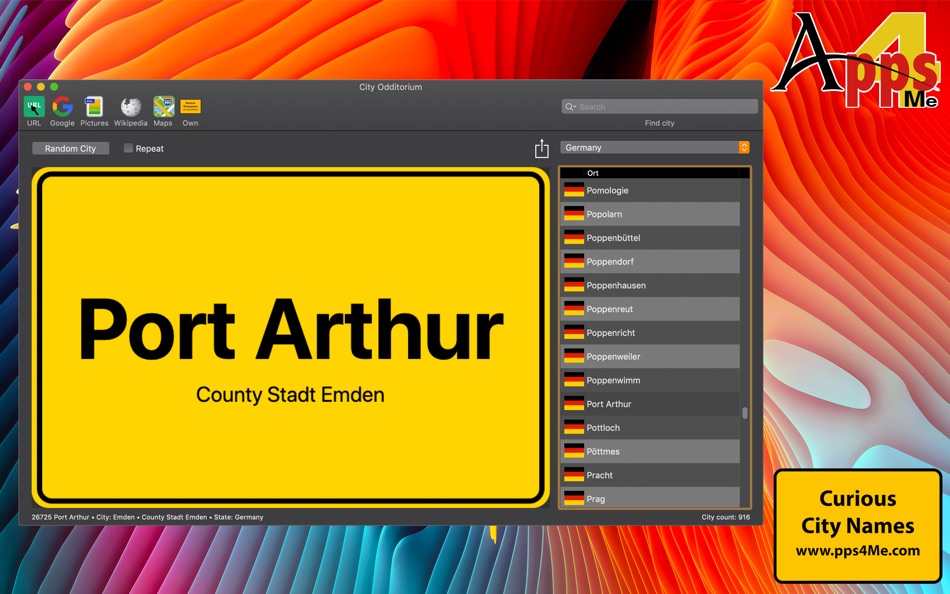The width and height of the screenshot is (950, 594).
Task: Click the Own sign toolbar icon
Action: point(190,107)
